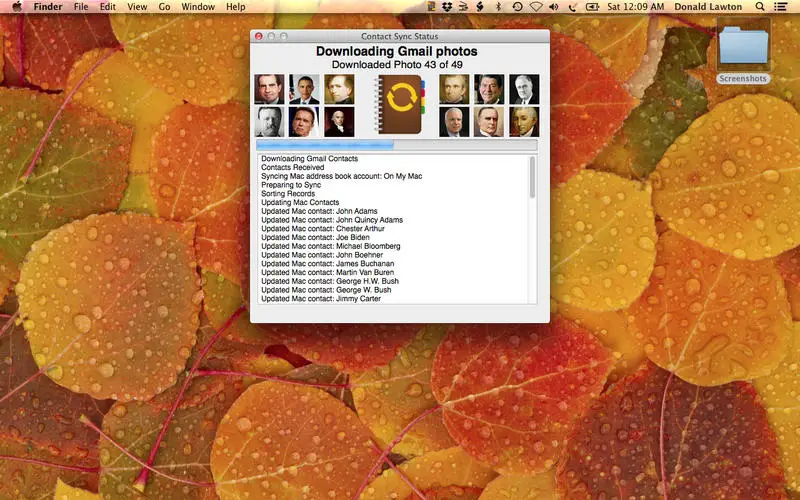Viewport: 800px width, 500px height.
Task: Select middle photo in bottom row, left group
Action: point(304,121)
